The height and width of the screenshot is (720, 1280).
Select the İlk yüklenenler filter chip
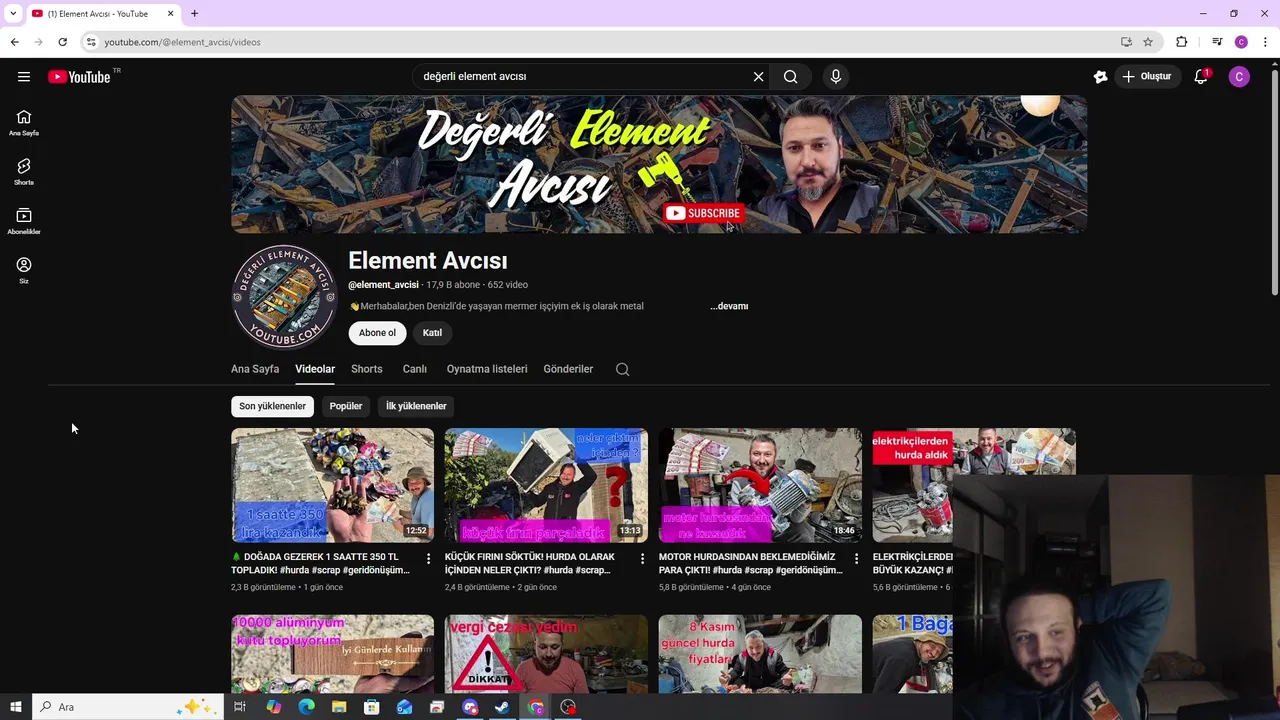click(x=416, y=406)
